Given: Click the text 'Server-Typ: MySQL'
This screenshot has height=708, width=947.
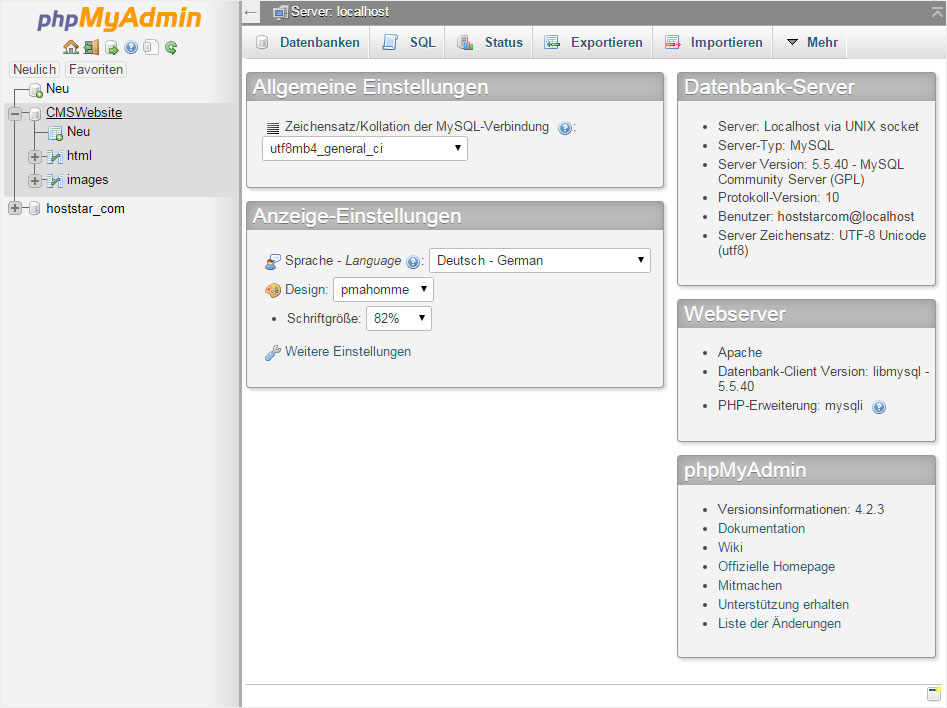Looking at the screenshot, I should click(x=775, y=146).
